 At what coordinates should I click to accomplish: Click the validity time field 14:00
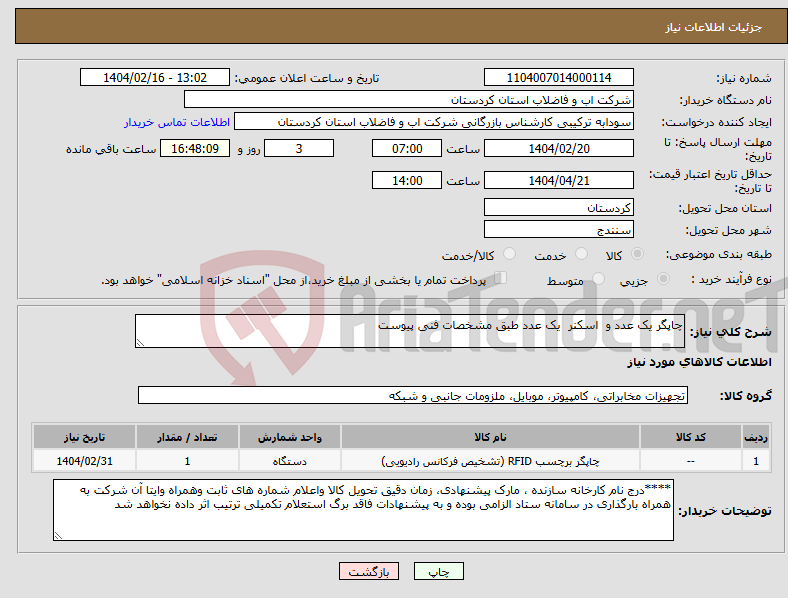[407, 180]
